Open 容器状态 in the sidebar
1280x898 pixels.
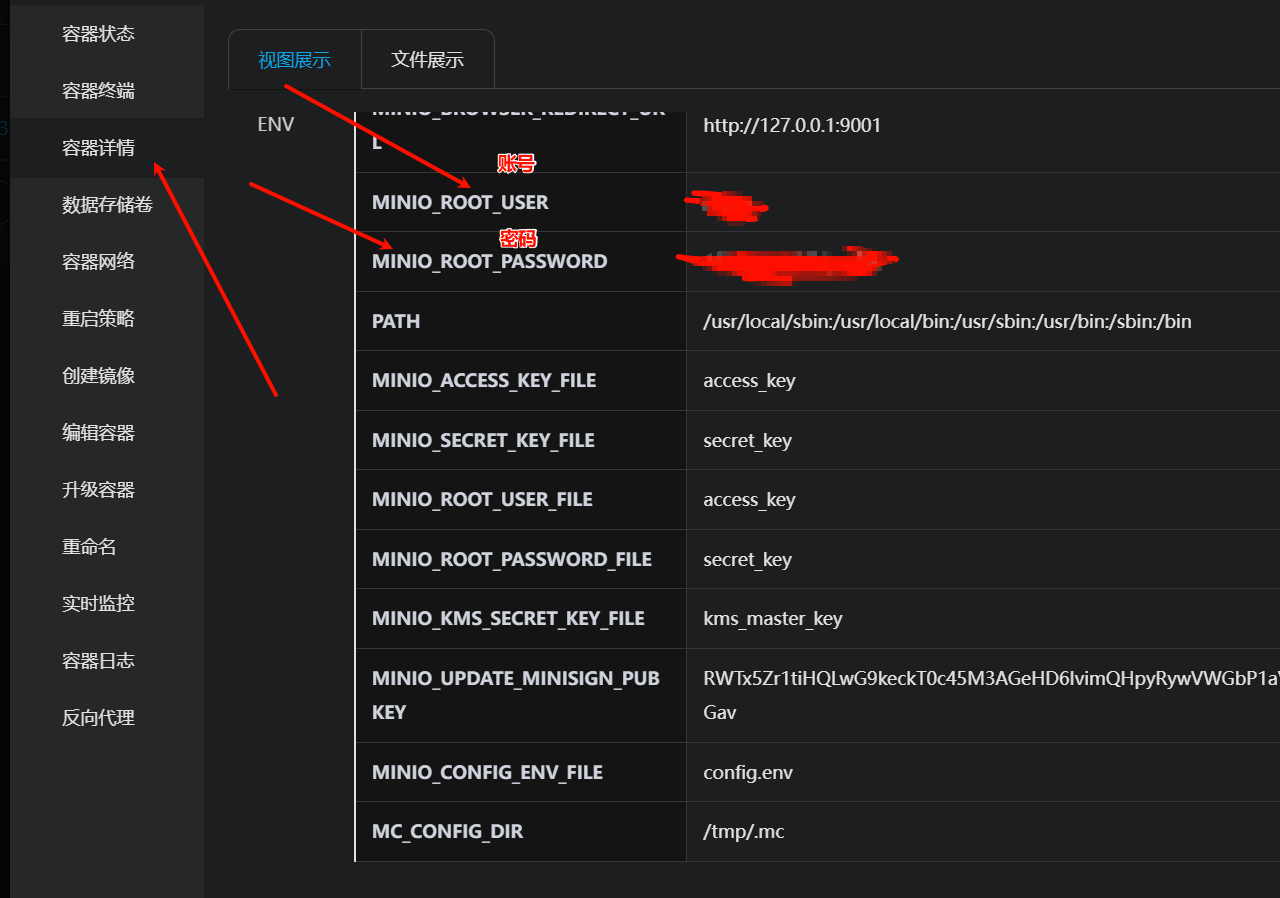point(98,34)
